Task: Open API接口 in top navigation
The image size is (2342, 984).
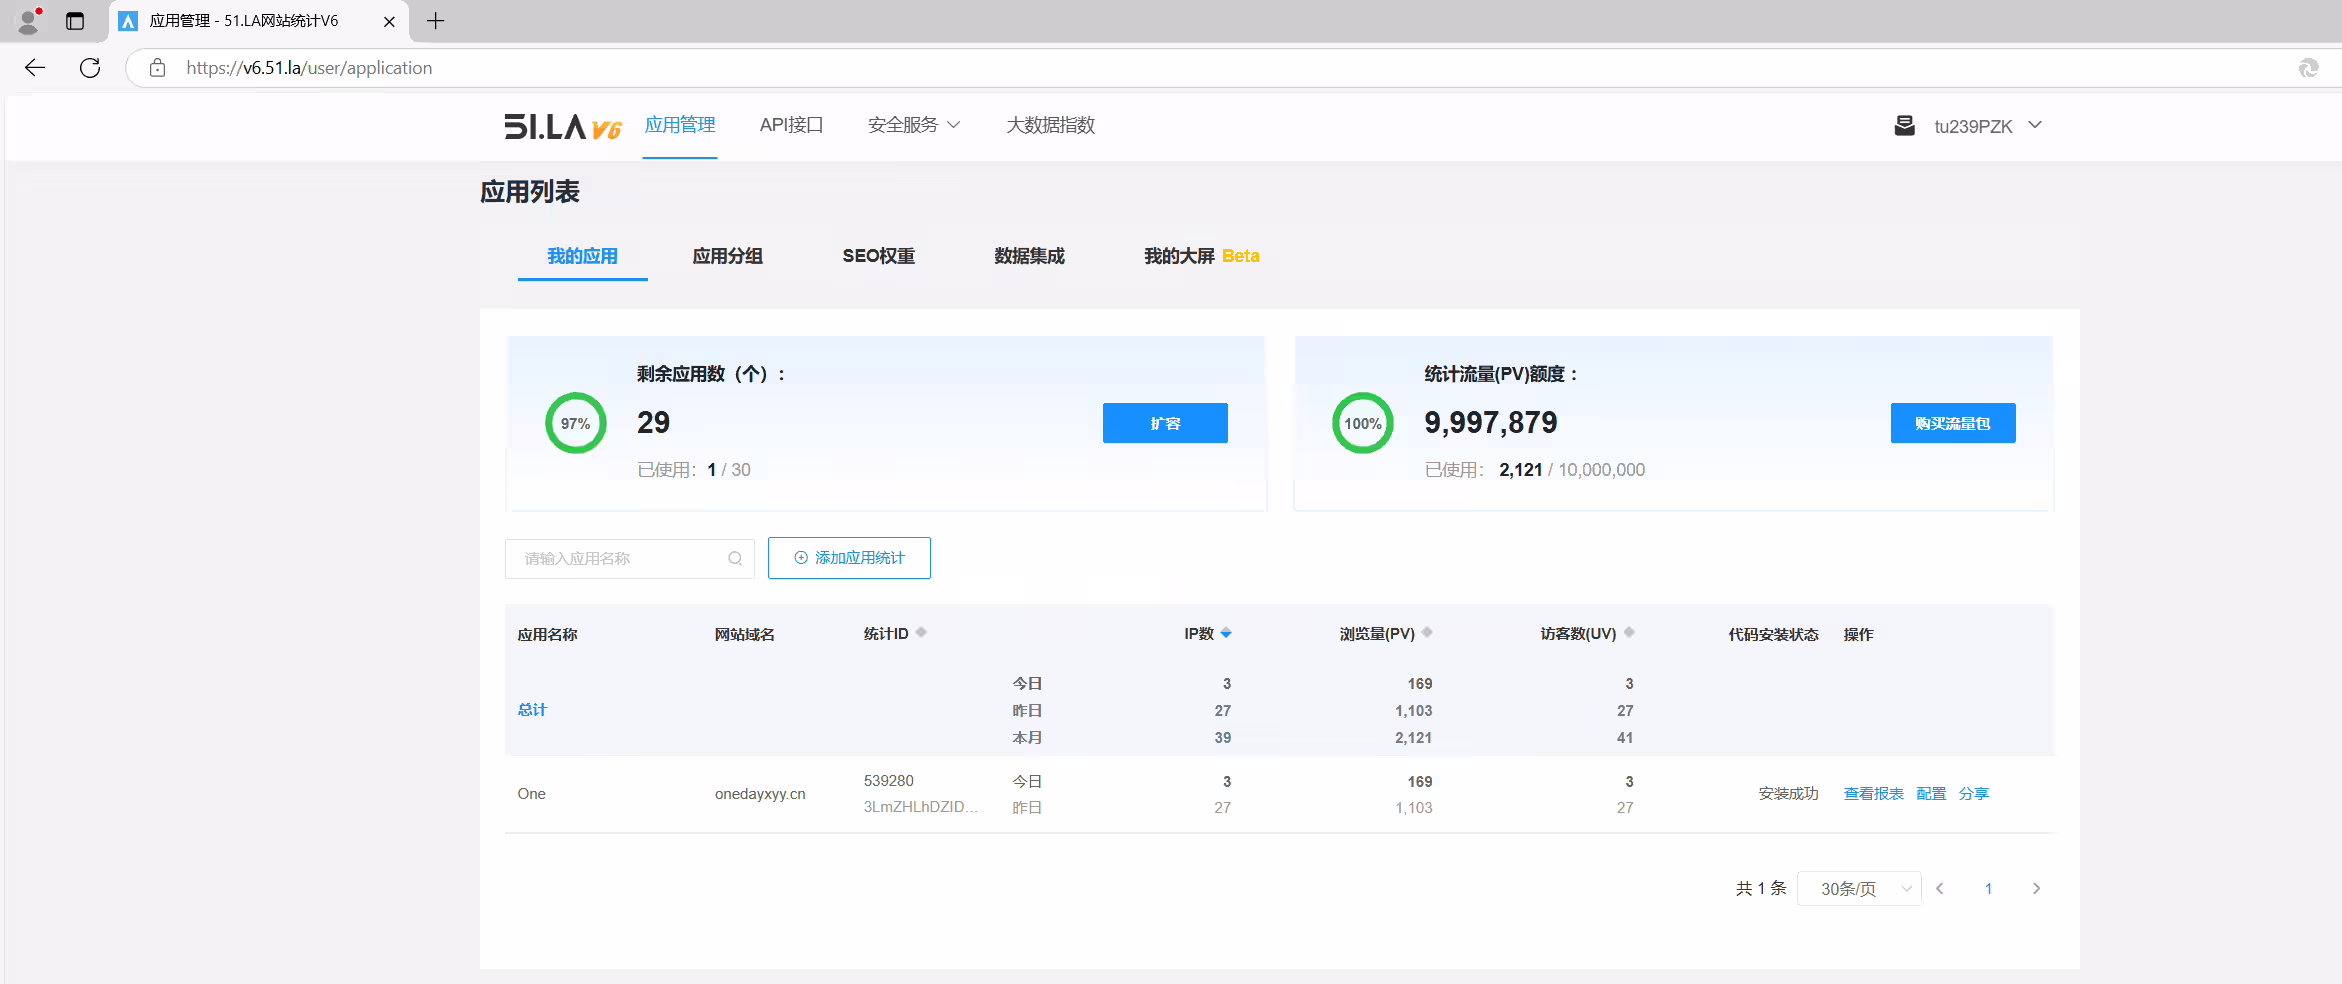Action: tap(791, 125)
